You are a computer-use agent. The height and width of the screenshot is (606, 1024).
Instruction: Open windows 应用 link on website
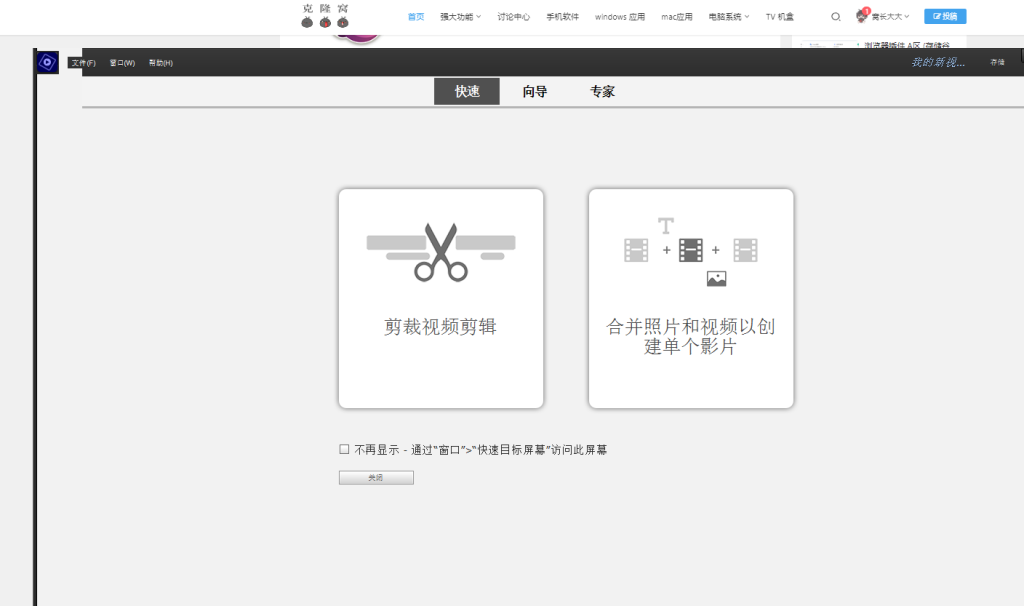click(x=620, y=17)
